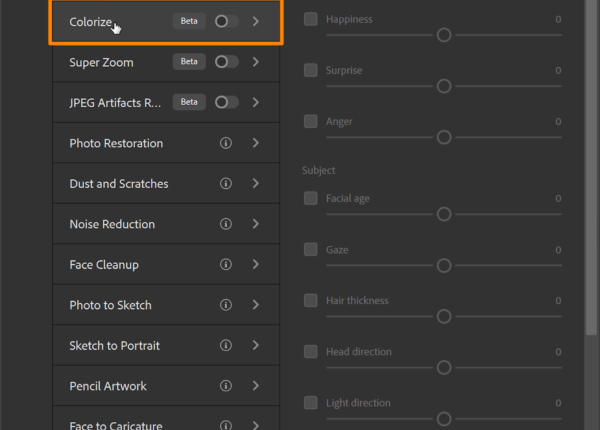The height and width of the screenshot is (430, 600).
Task: Click the vertical scrollbar on the right
Action: (x=591, y=200)
